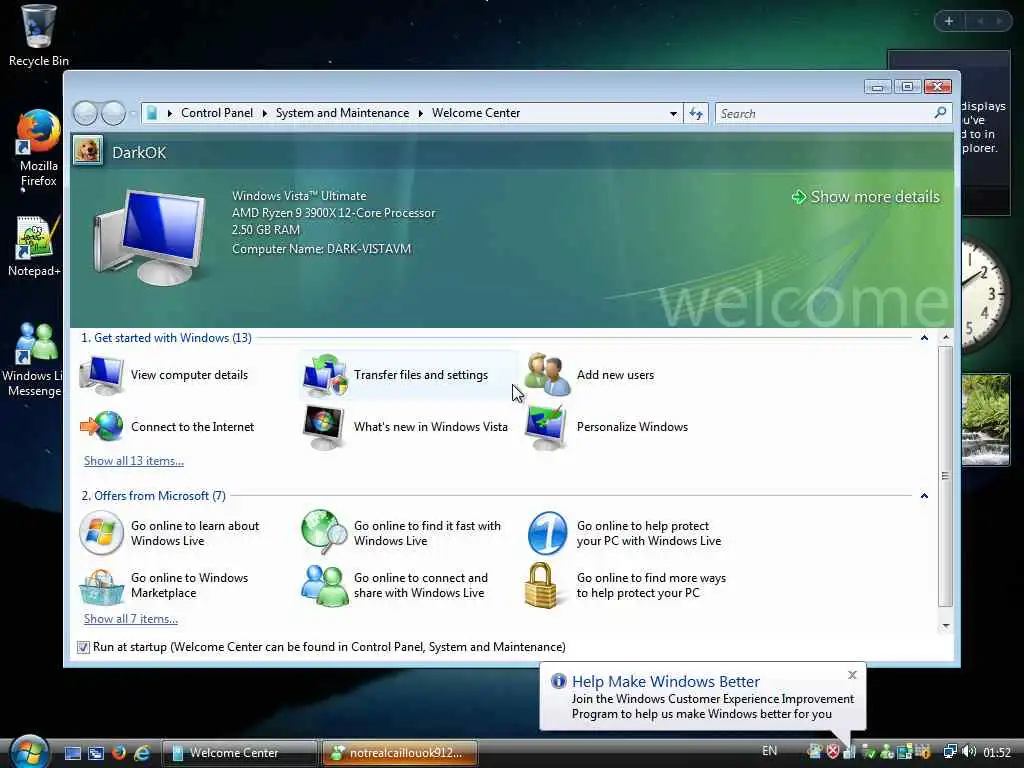Open the Windows Marketplace basket icon
Image resolution: width=1024 pixels, height=768 pixels.
(101, 586)
